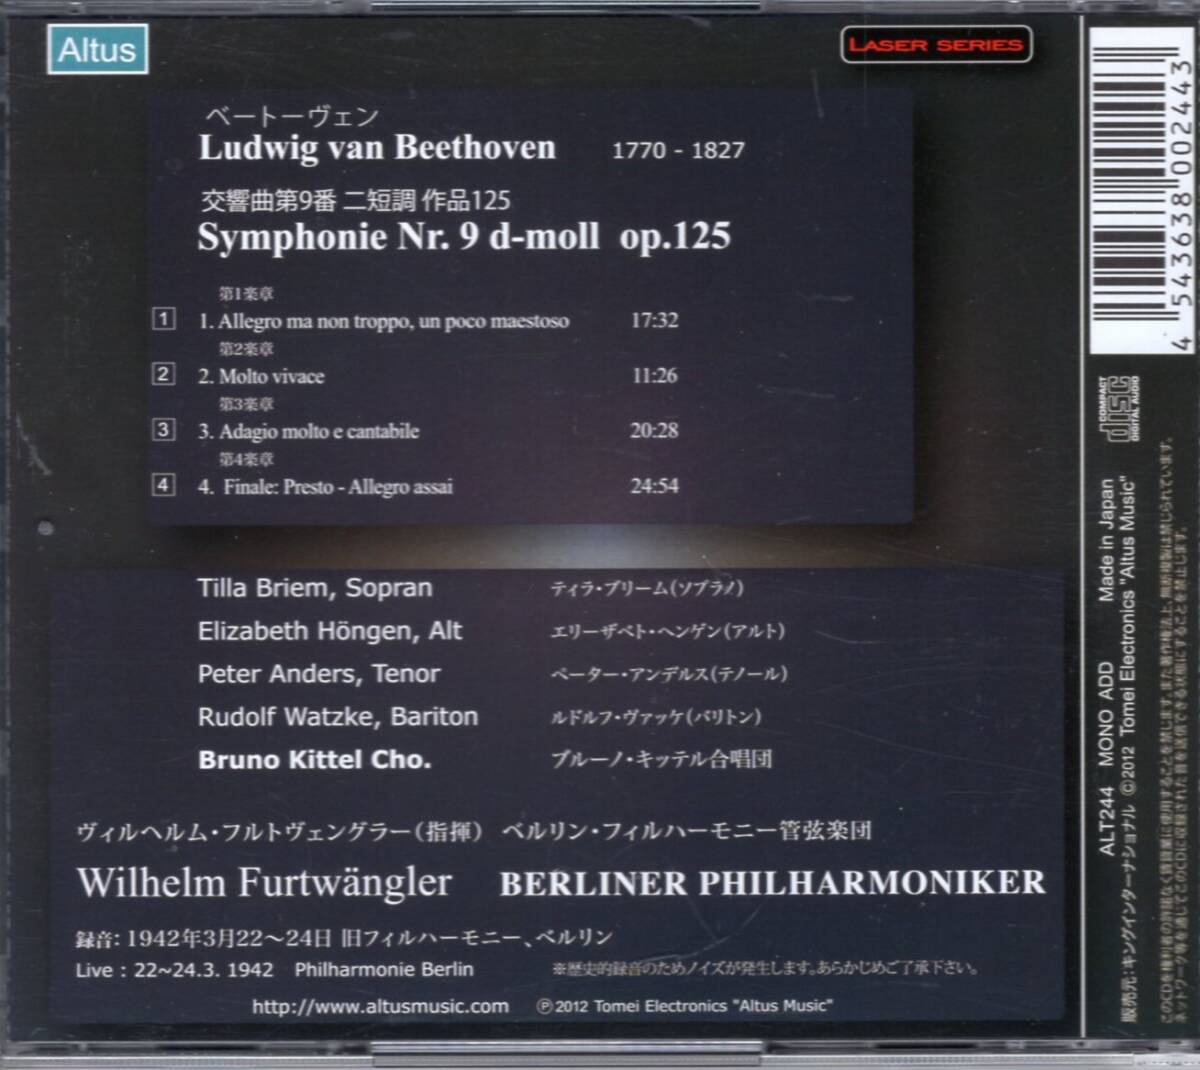1200x1070 pixels.
Task: Click the duration '17:32'
Action: tap(654, 320)
